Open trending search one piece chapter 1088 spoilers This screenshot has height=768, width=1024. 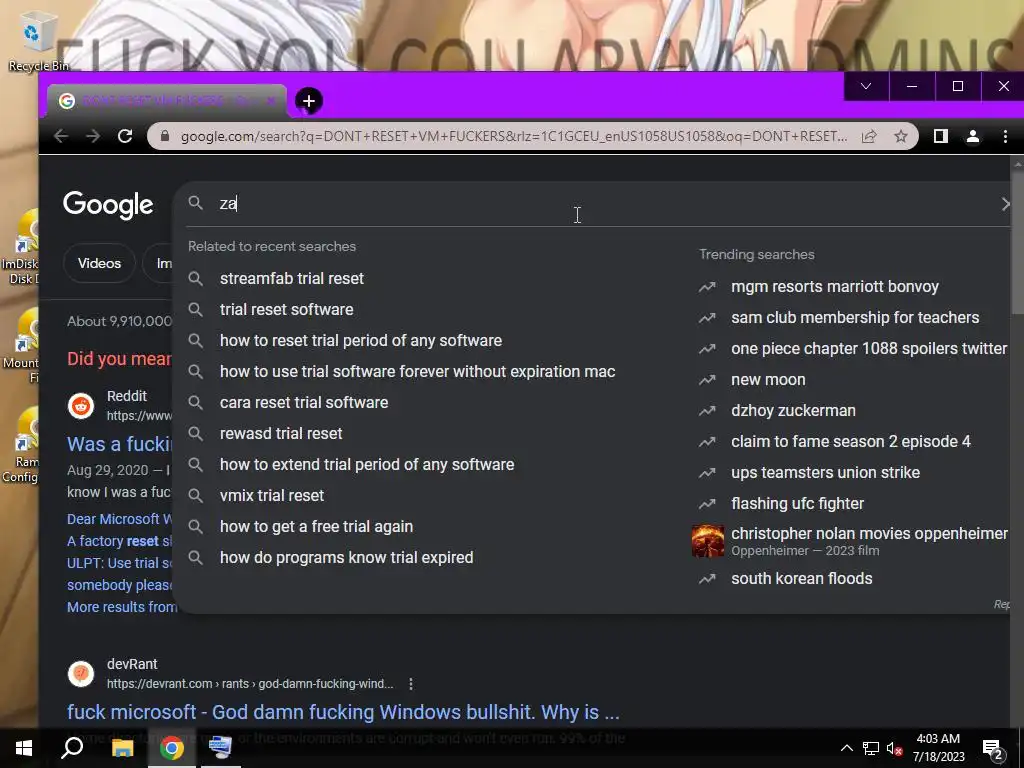[x=869, y=349]
